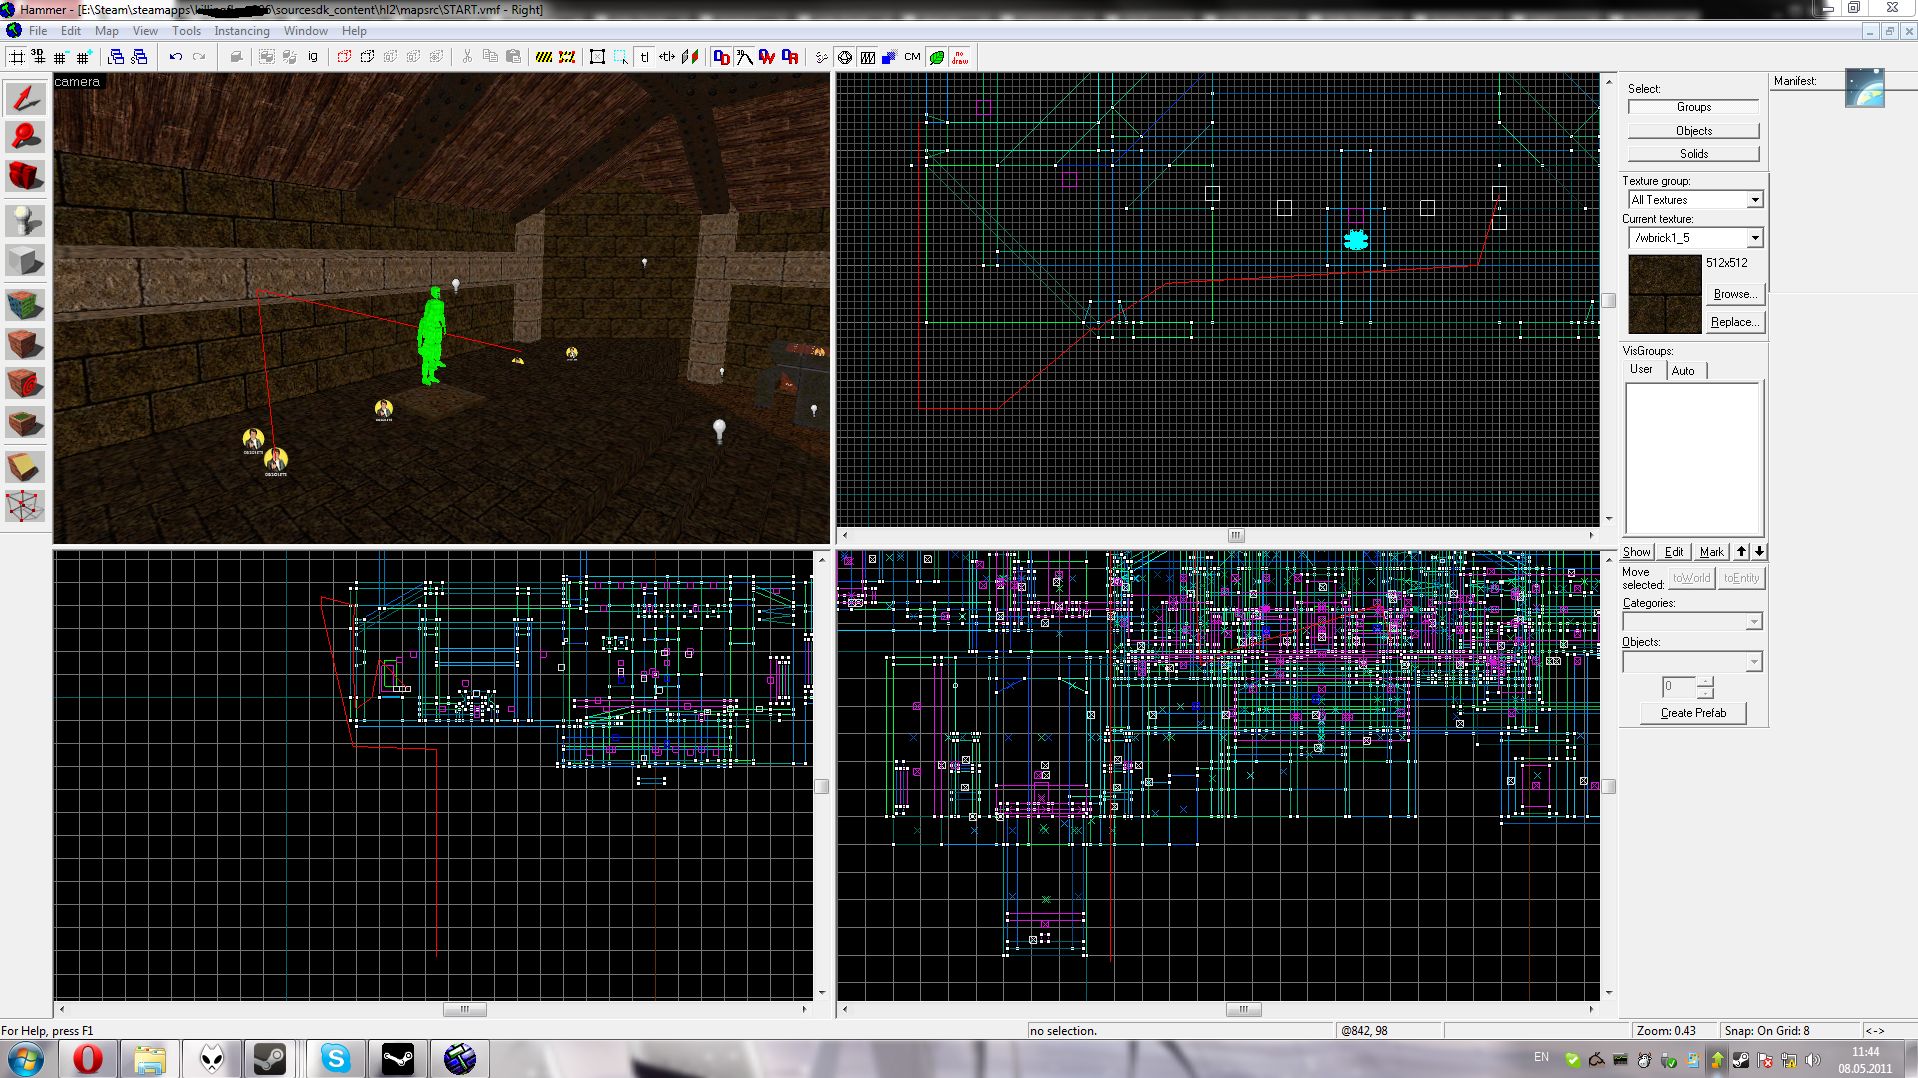The image size is (1918, 1078).
Task: Open the prefab Objects dropdown
Action: pyautogui.click(x=1753, y=662)
